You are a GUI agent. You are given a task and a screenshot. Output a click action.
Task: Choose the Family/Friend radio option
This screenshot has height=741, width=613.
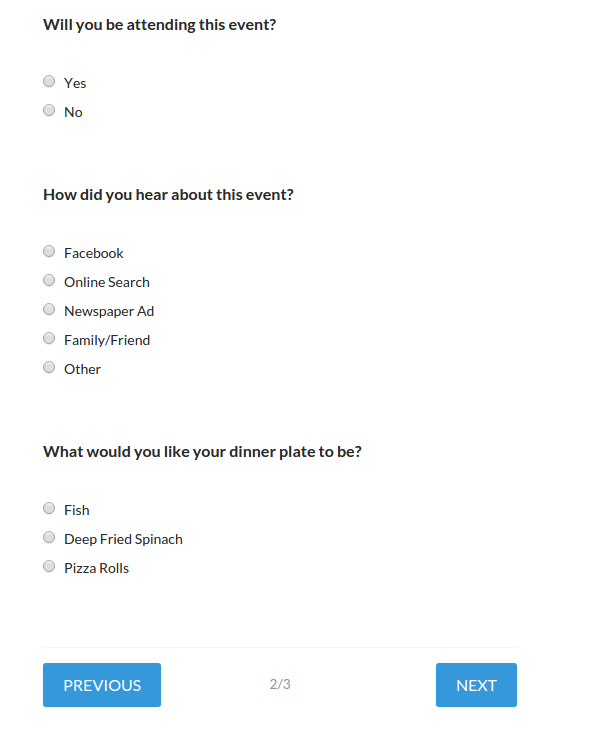click(49, 339)
